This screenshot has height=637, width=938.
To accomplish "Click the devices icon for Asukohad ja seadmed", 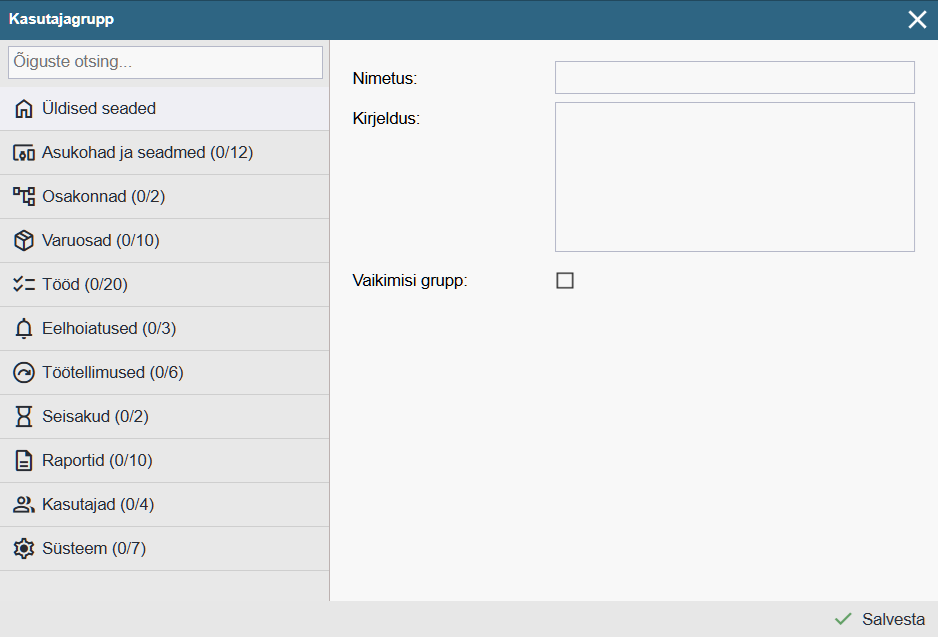I will pyautogui.click(x=24, y=153).
